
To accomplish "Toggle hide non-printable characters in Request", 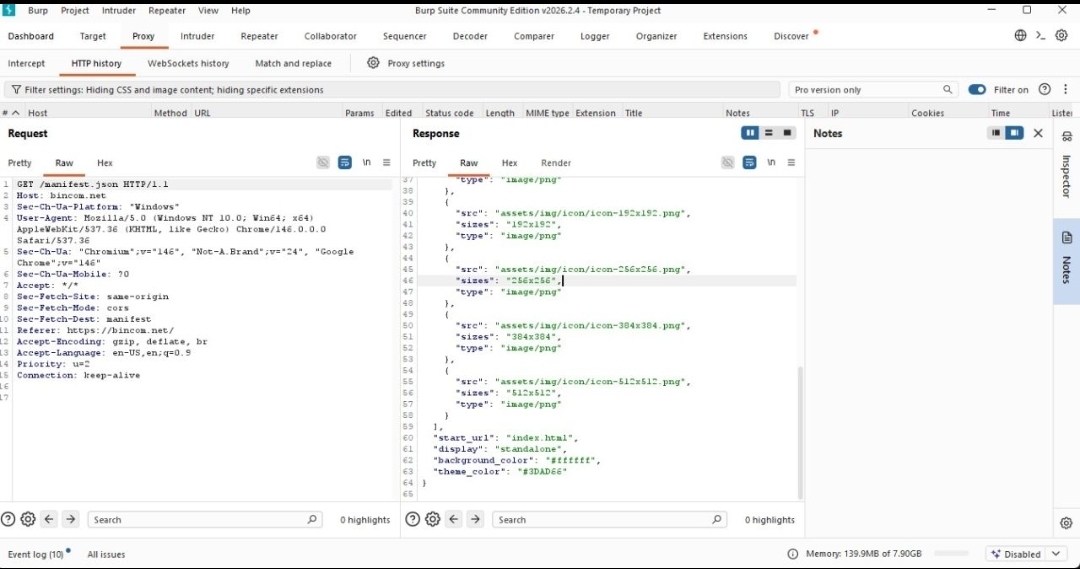I will point(323,163).
